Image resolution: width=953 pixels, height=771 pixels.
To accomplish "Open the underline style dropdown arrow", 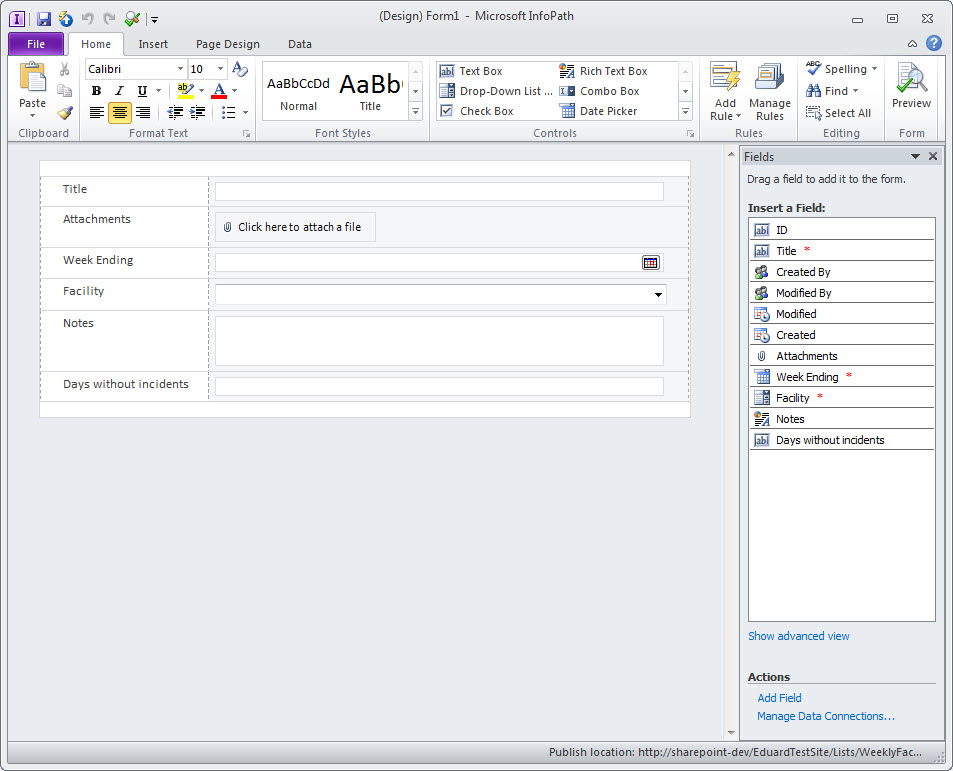I will click(x=159, y=91).
